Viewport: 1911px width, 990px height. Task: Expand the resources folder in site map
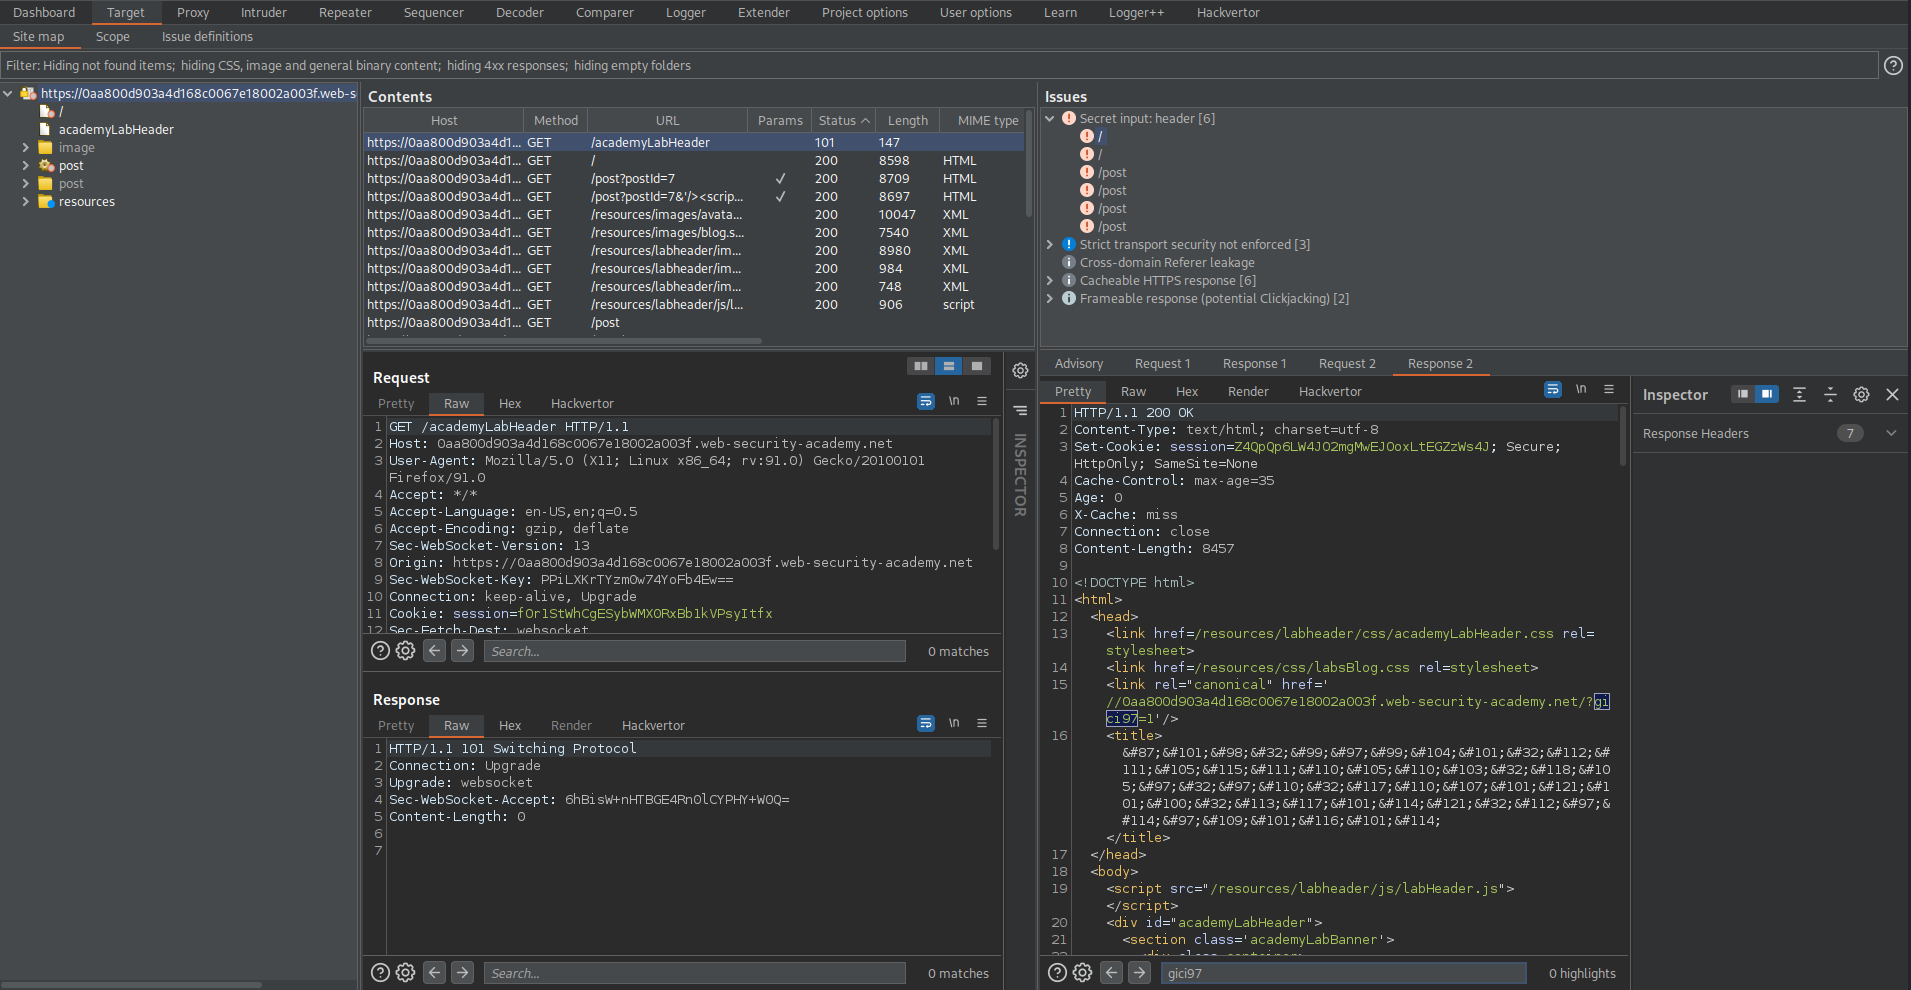tap(26, 201)
